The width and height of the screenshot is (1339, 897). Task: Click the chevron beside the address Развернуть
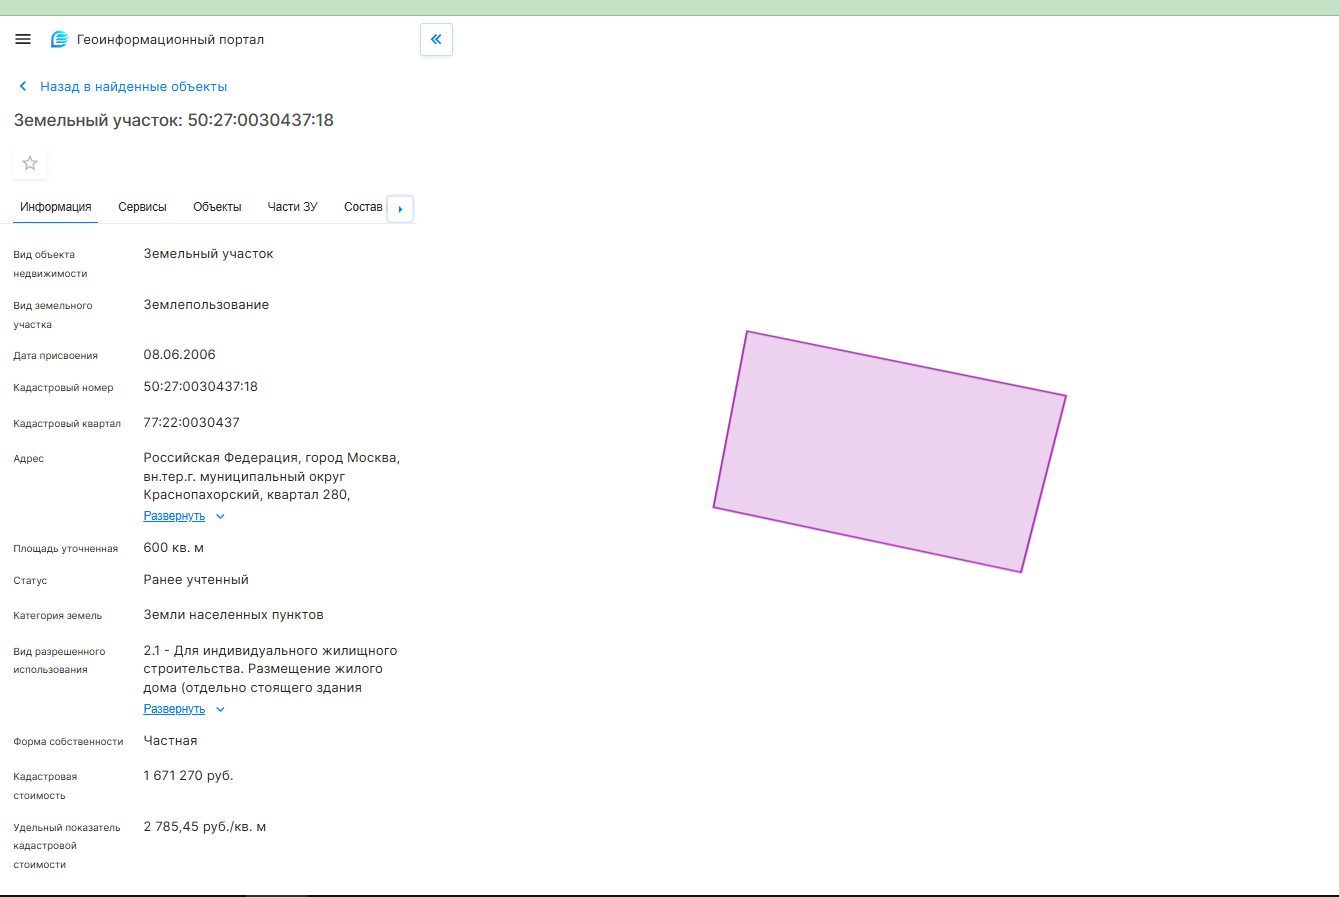(221, 517)
